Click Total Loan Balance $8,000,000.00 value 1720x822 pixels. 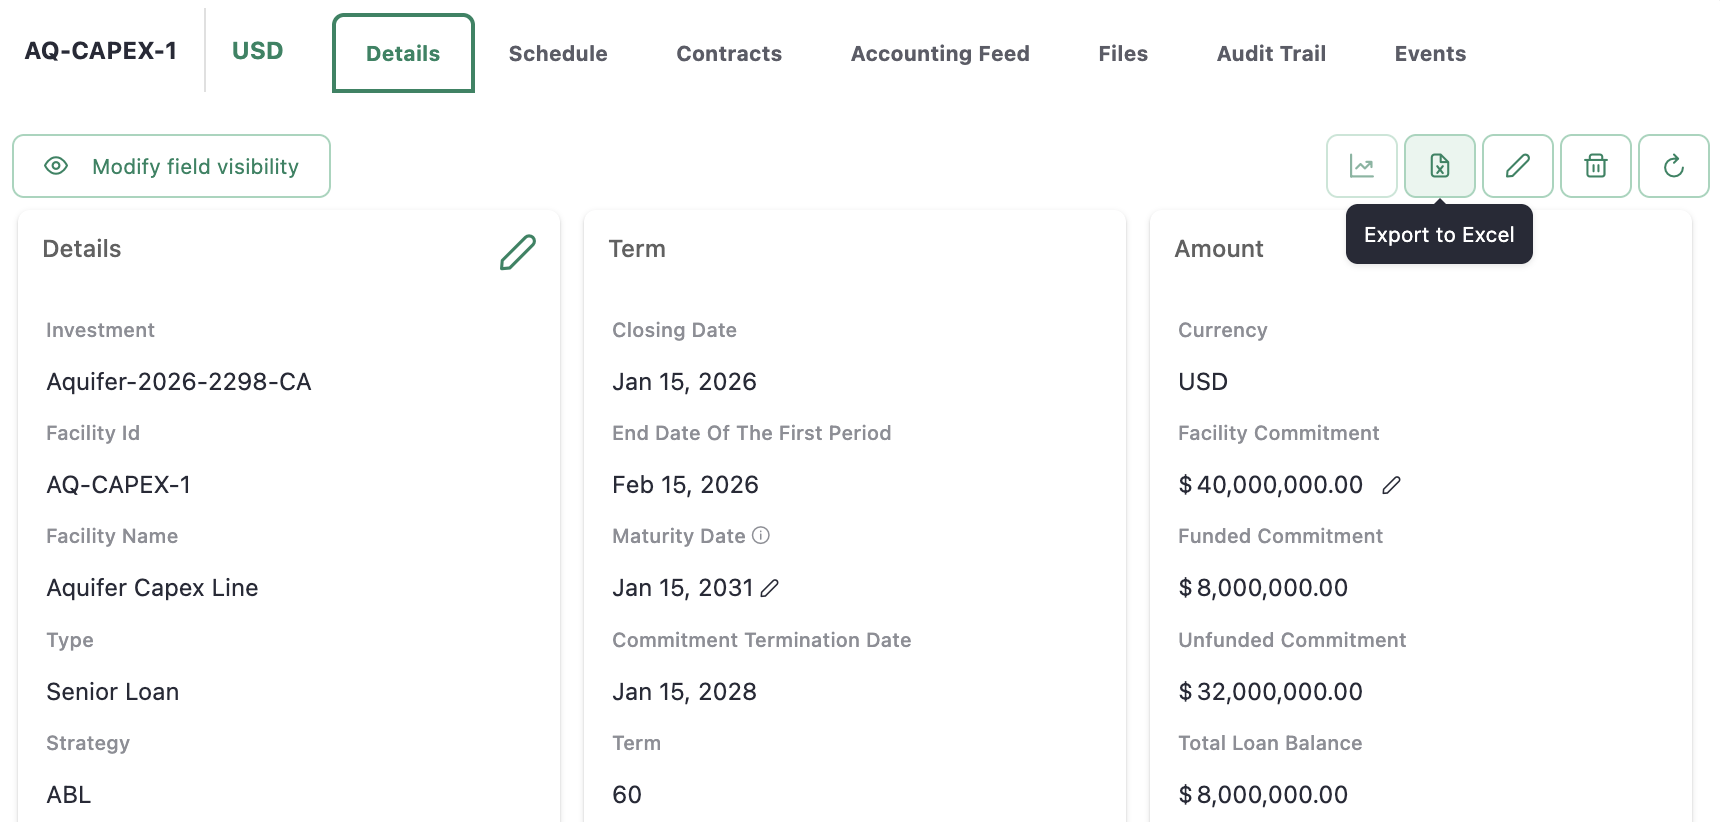click(1263, 795)
